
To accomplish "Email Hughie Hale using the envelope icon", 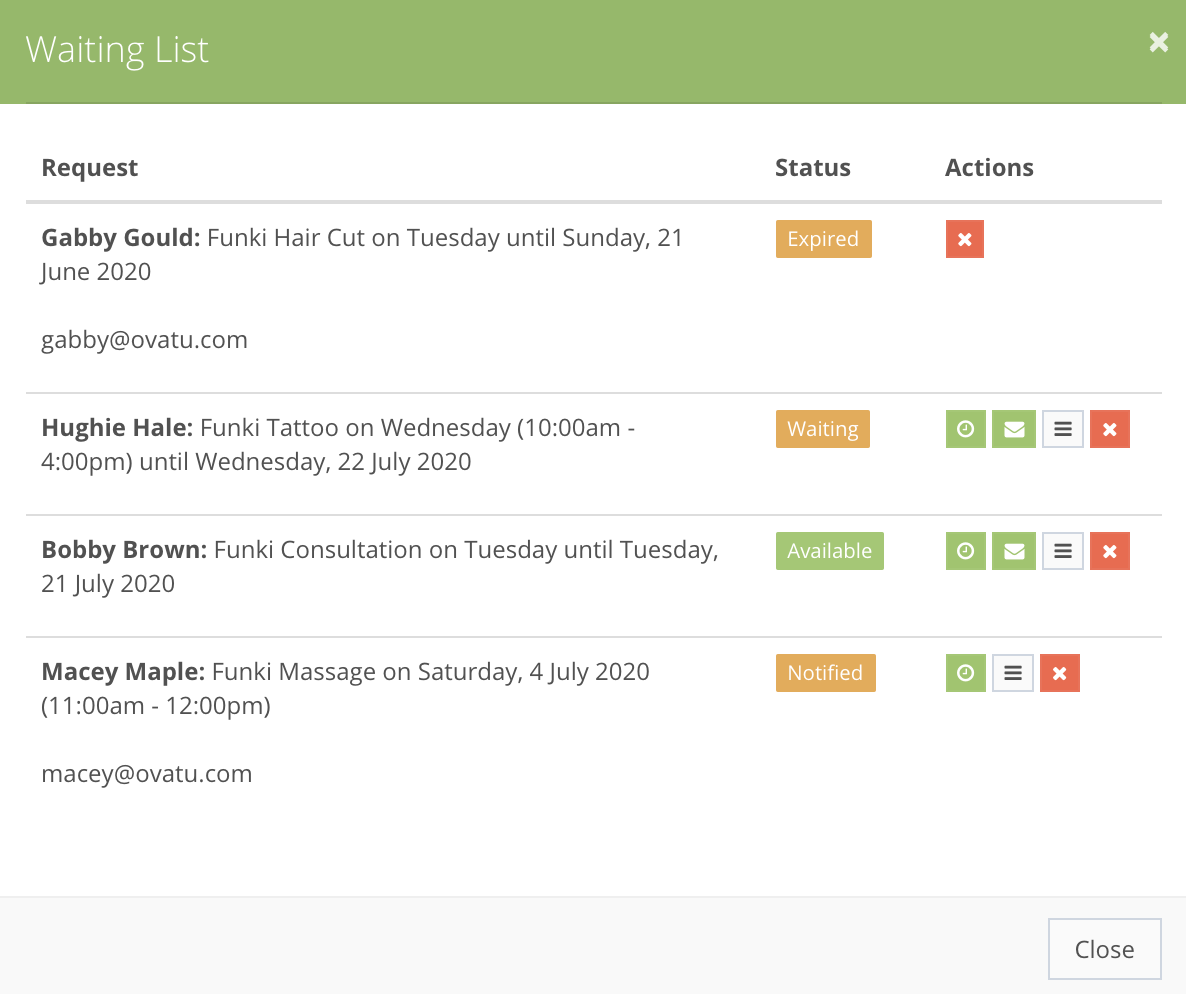I will (x=1013, y=428).
